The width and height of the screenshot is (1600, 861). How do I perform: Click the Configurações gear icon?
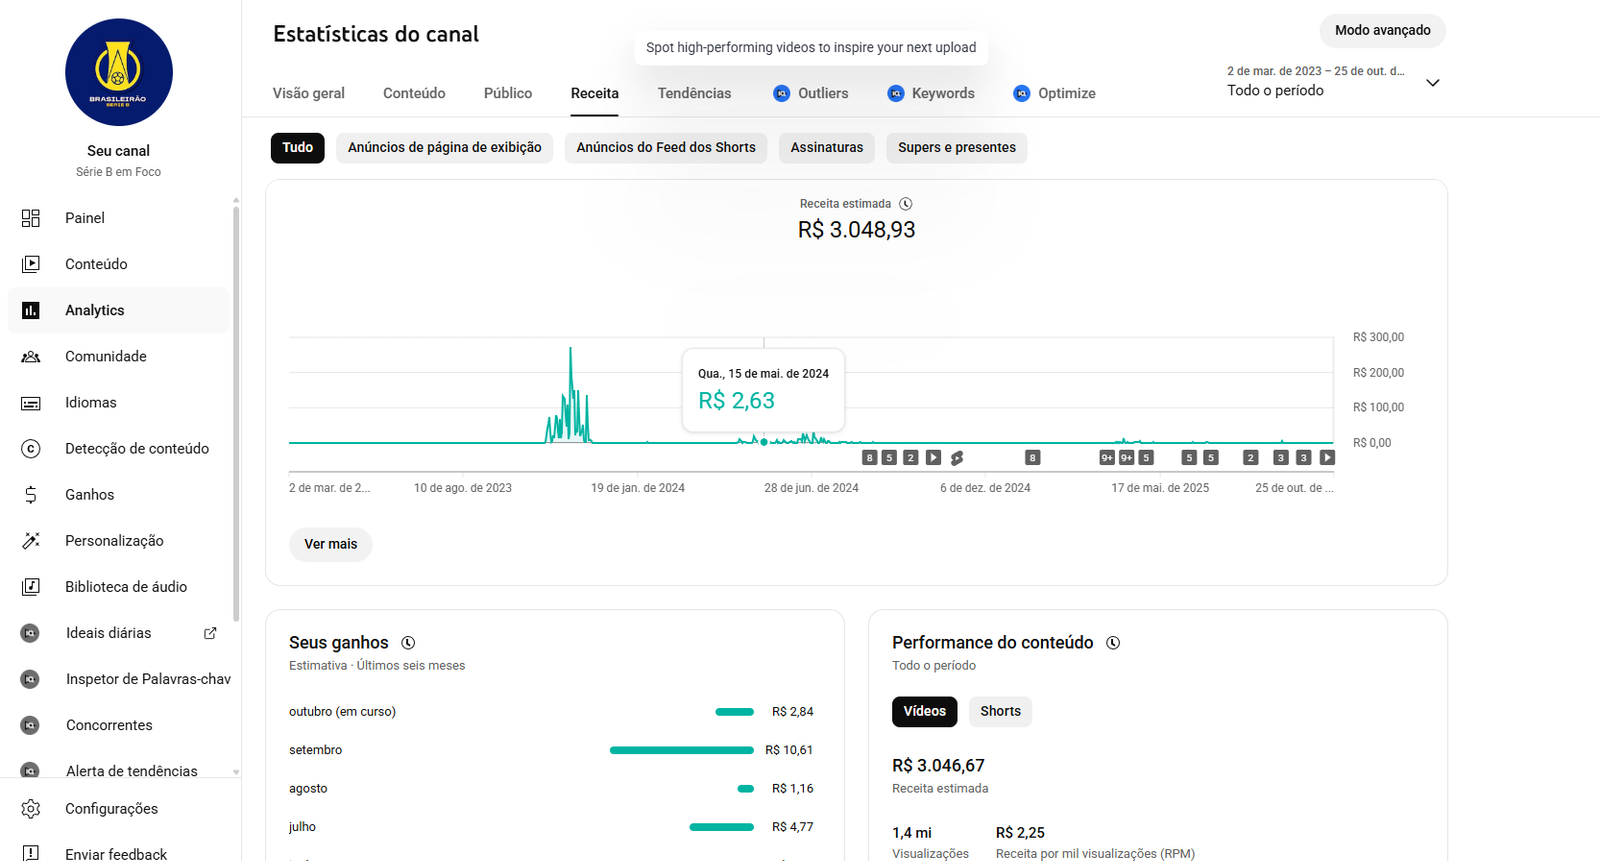[x=31, y=809]
